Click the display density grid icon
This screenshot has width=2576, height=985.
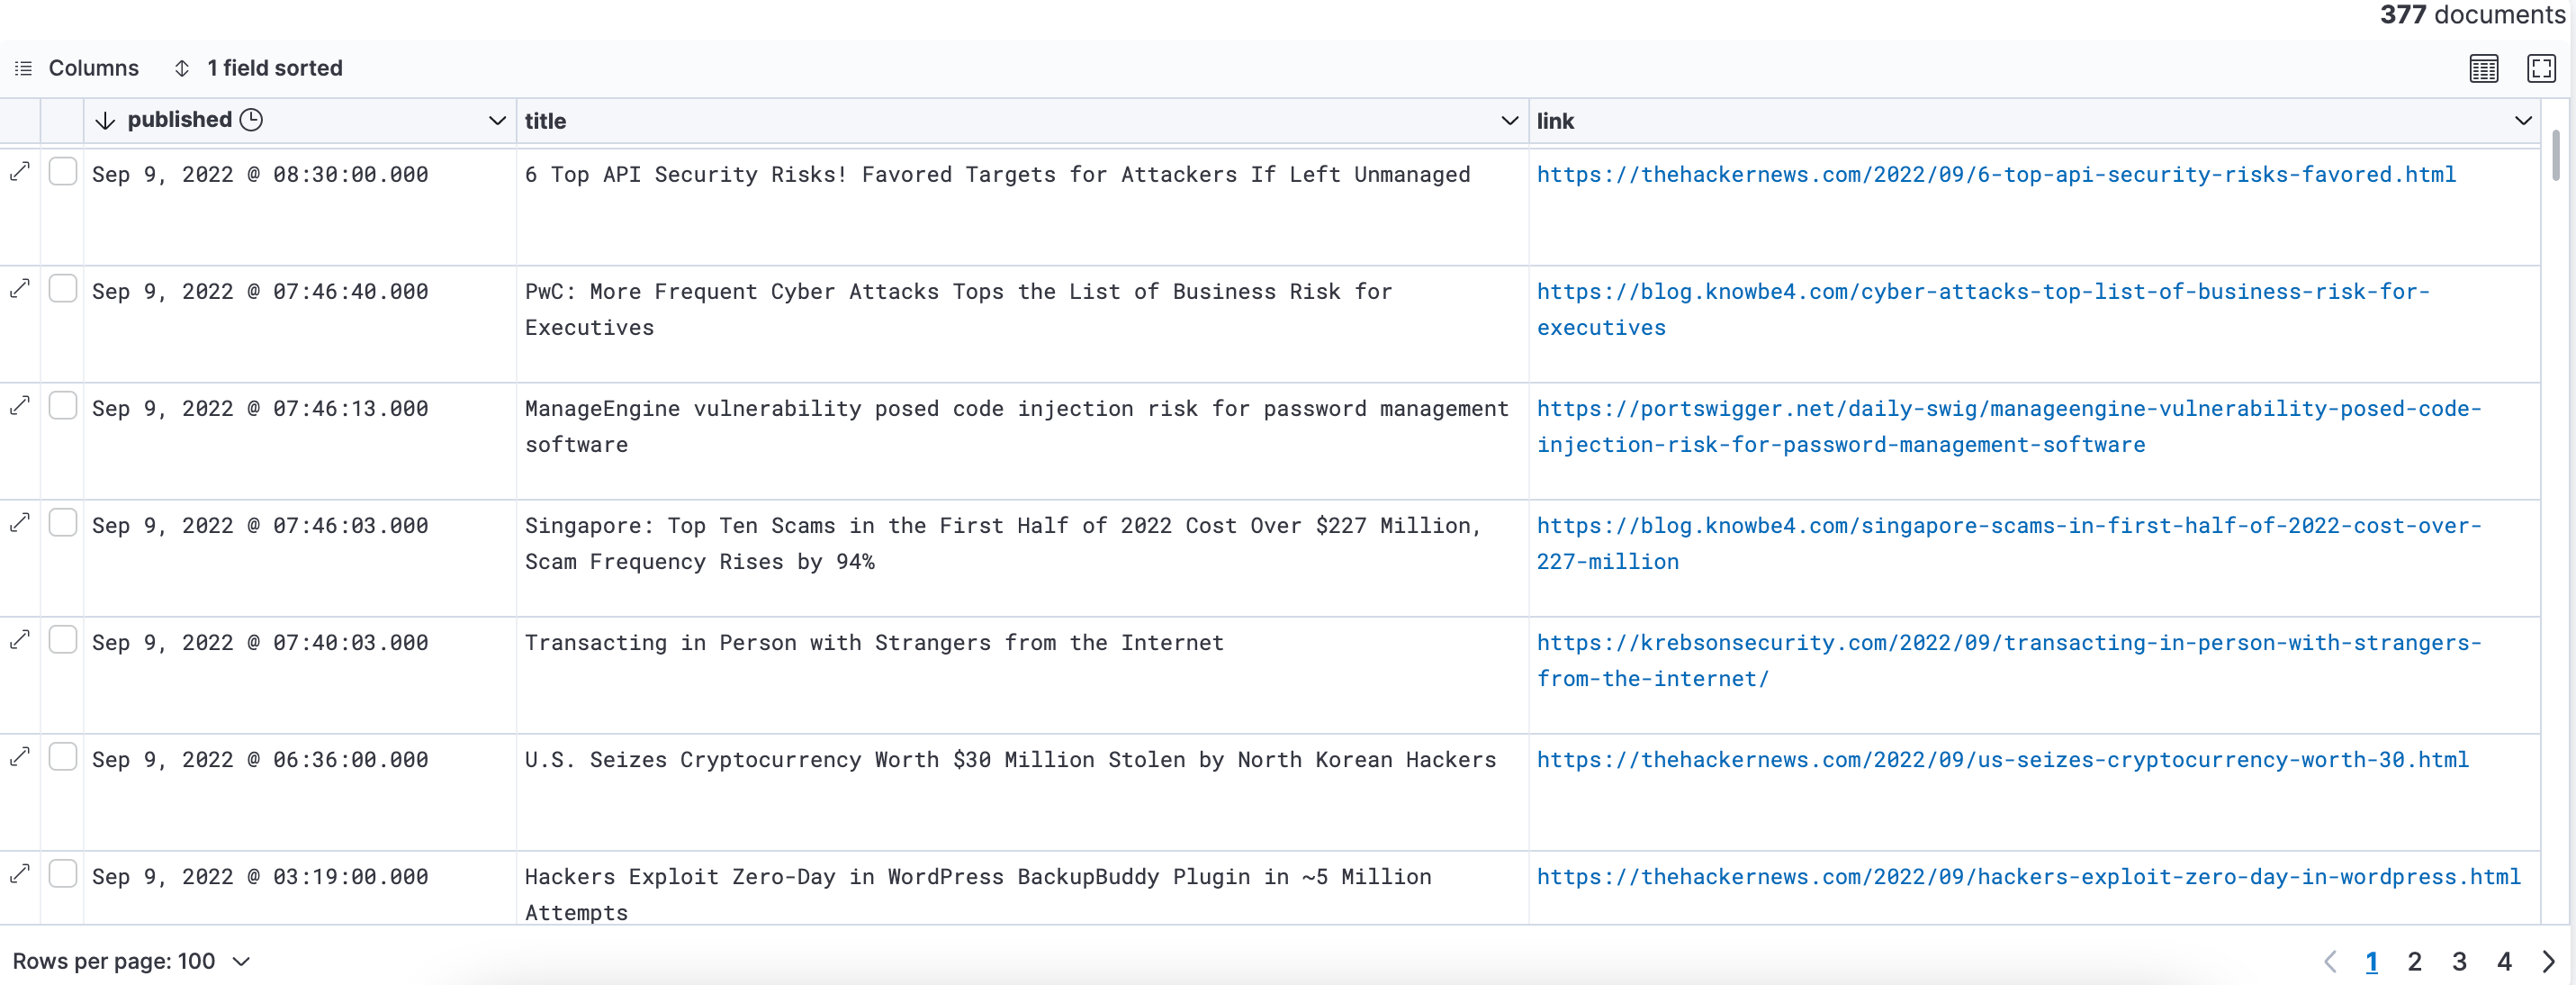(2483, 68)
